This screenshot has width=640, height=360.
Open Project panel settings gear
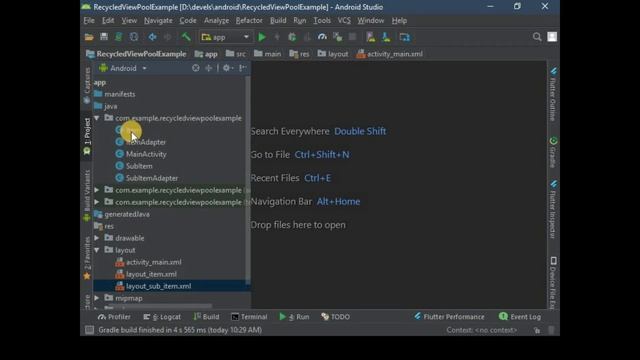pos(227,68)
